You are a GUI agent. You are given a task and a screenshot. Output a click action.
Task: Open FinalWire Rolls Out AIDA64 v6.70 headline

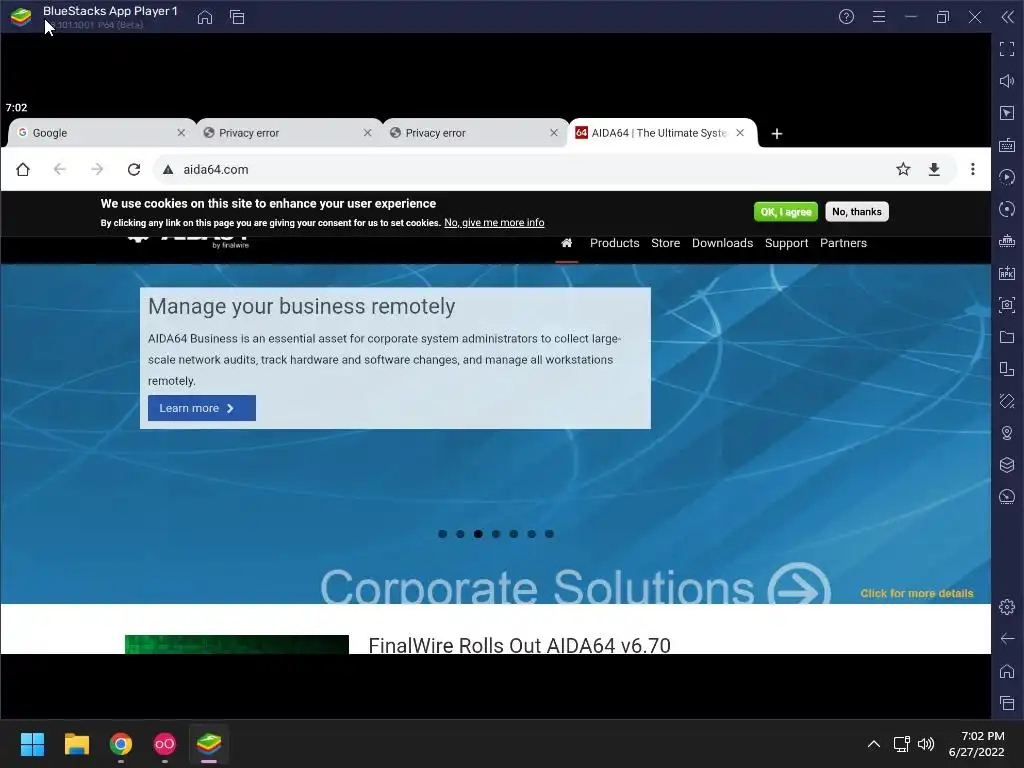(x=519, y=645)
